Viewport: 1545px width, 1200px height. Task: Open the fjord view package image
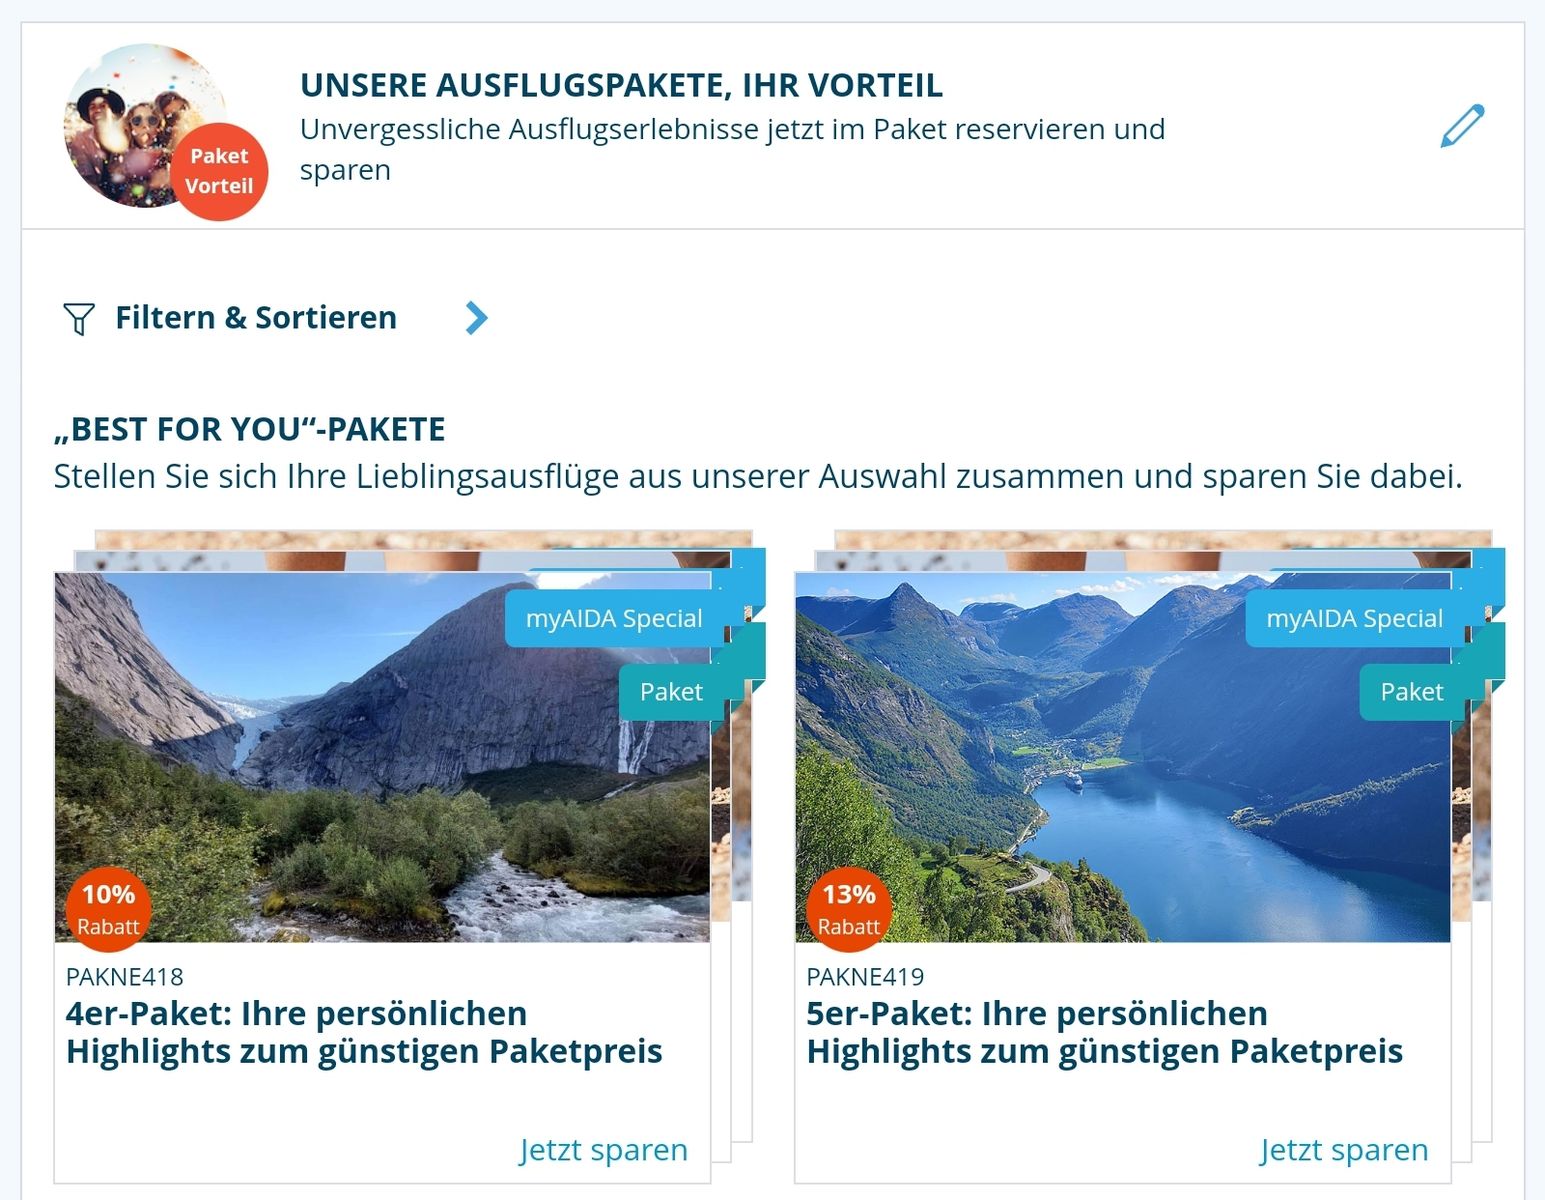(1122, 757)
